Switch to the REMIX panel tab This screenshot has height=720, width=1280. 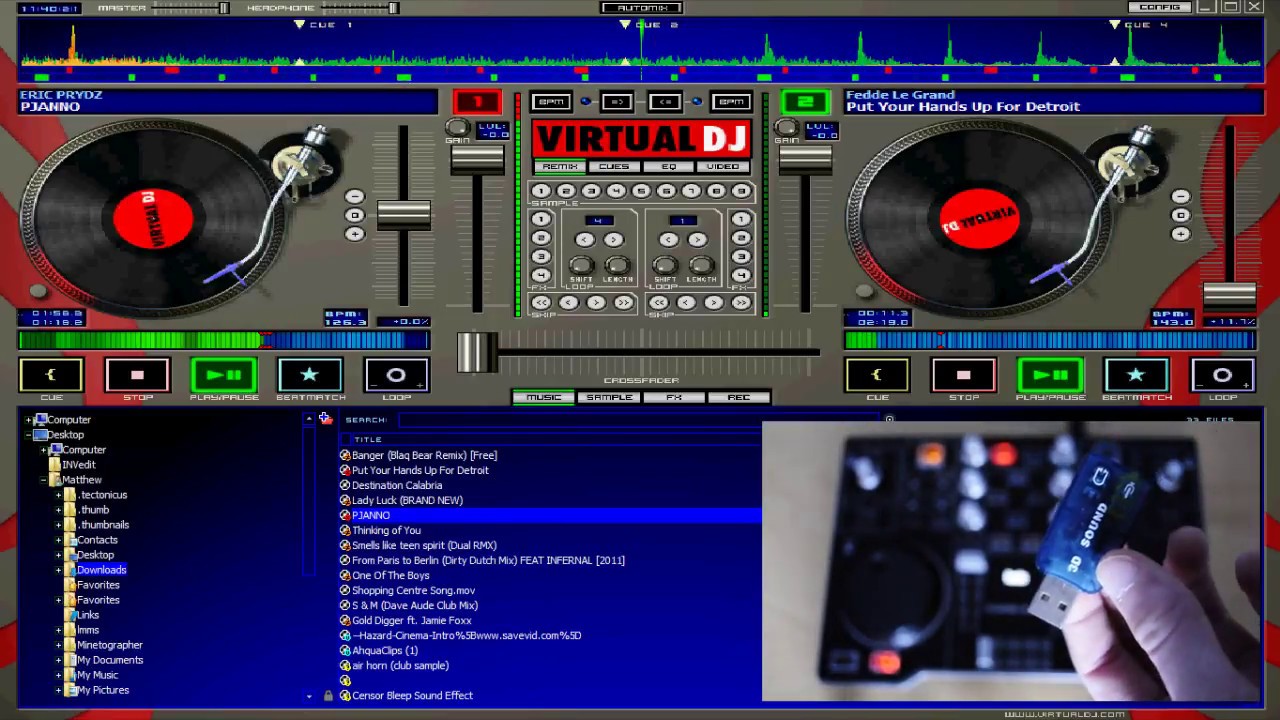coord(560,167)
